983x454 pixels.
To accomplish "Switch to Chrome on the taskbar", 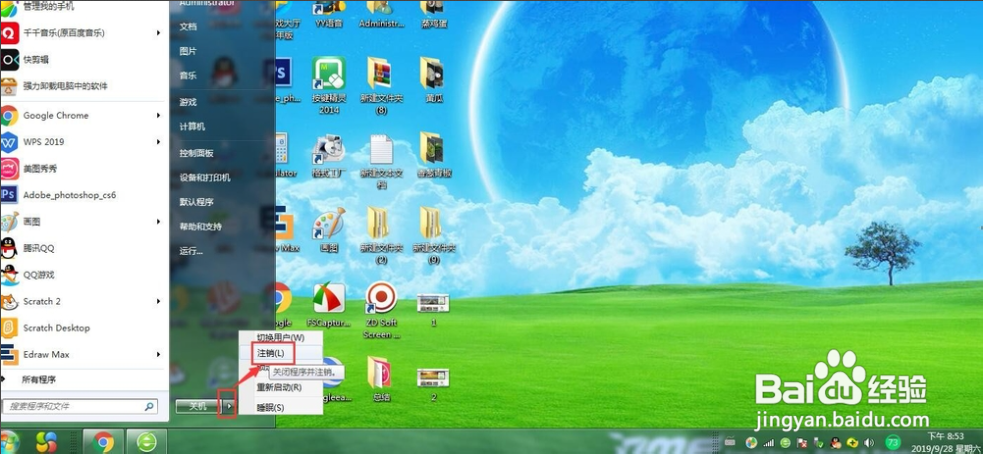I will (x=103, y=442).
